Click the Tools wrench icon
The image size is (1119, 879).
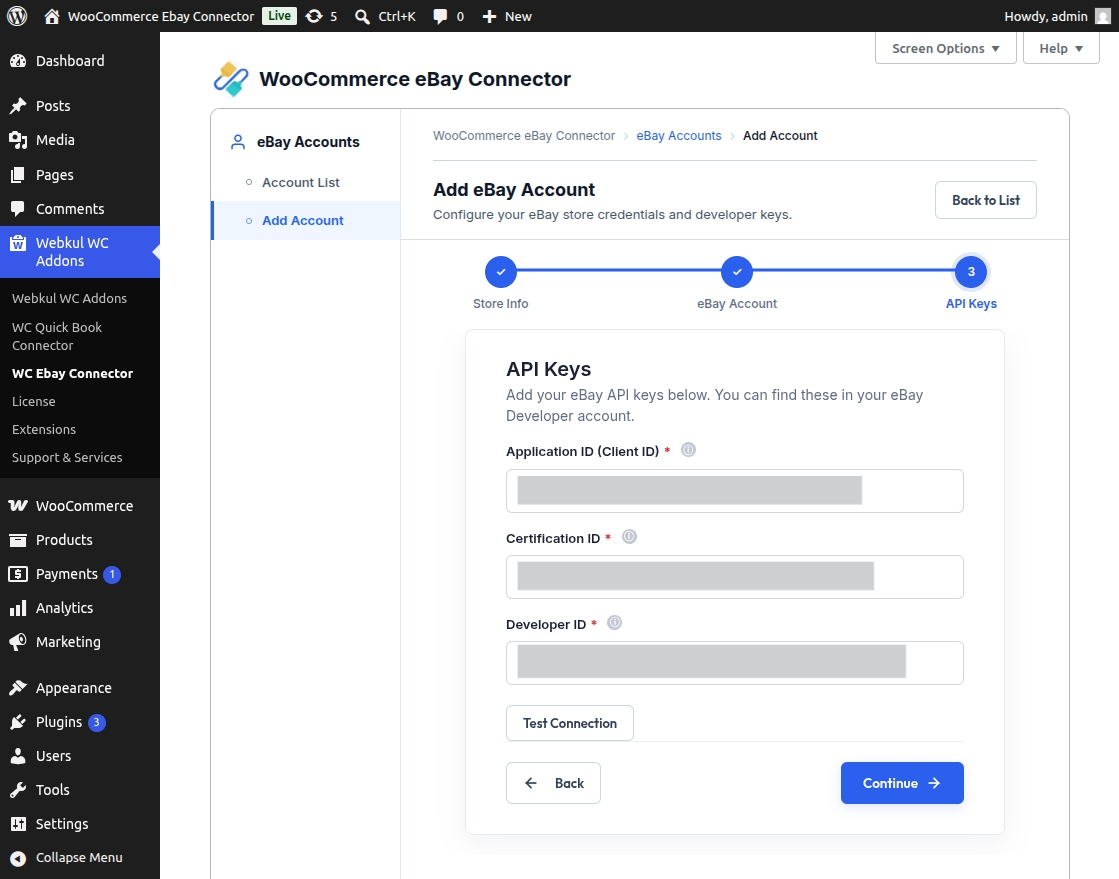pos(18,790)
